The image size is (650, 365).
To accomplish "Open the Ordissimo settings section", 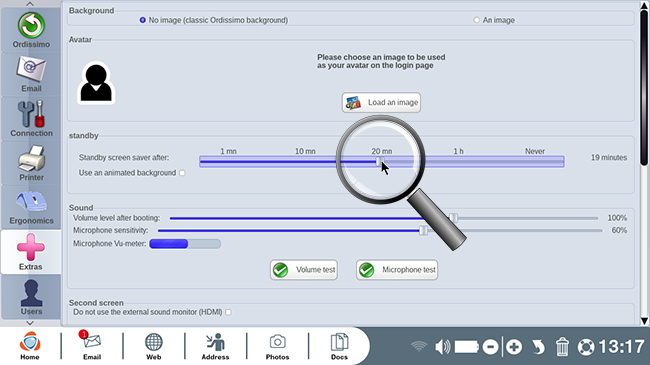I will point(31,30).
